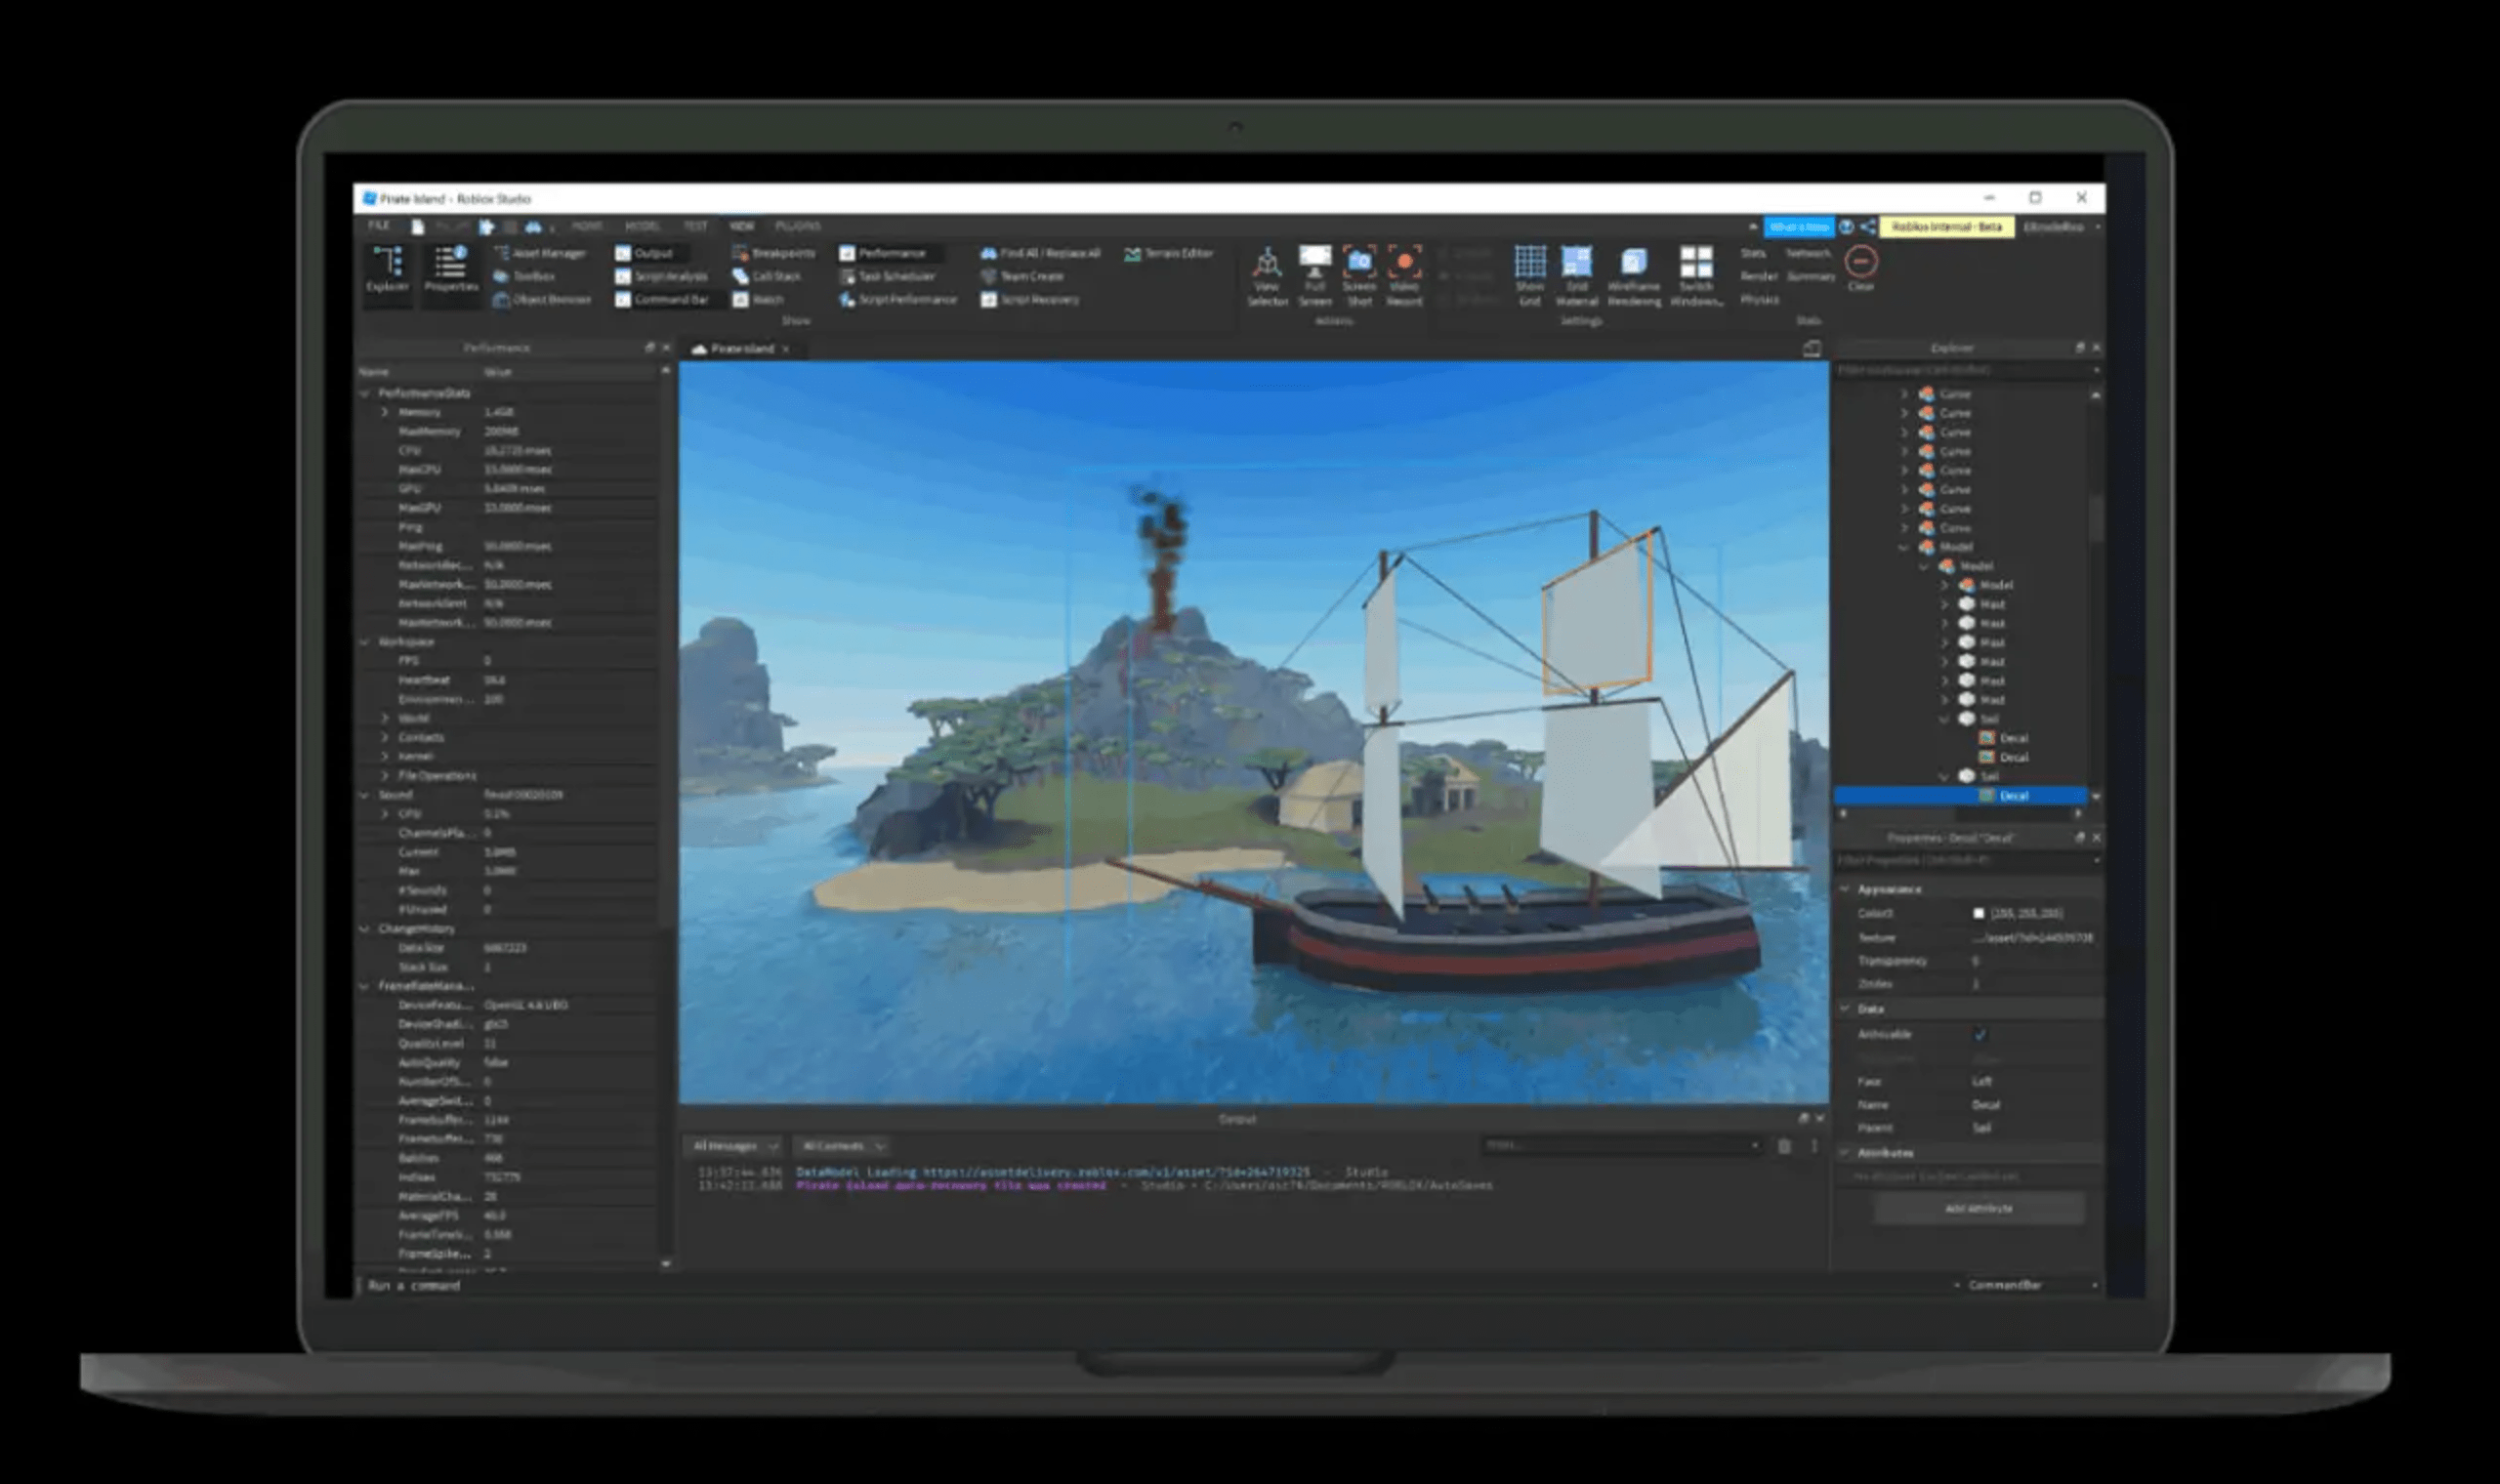
Task: Open the FILE menu
Action: click(x=379, y=226)
